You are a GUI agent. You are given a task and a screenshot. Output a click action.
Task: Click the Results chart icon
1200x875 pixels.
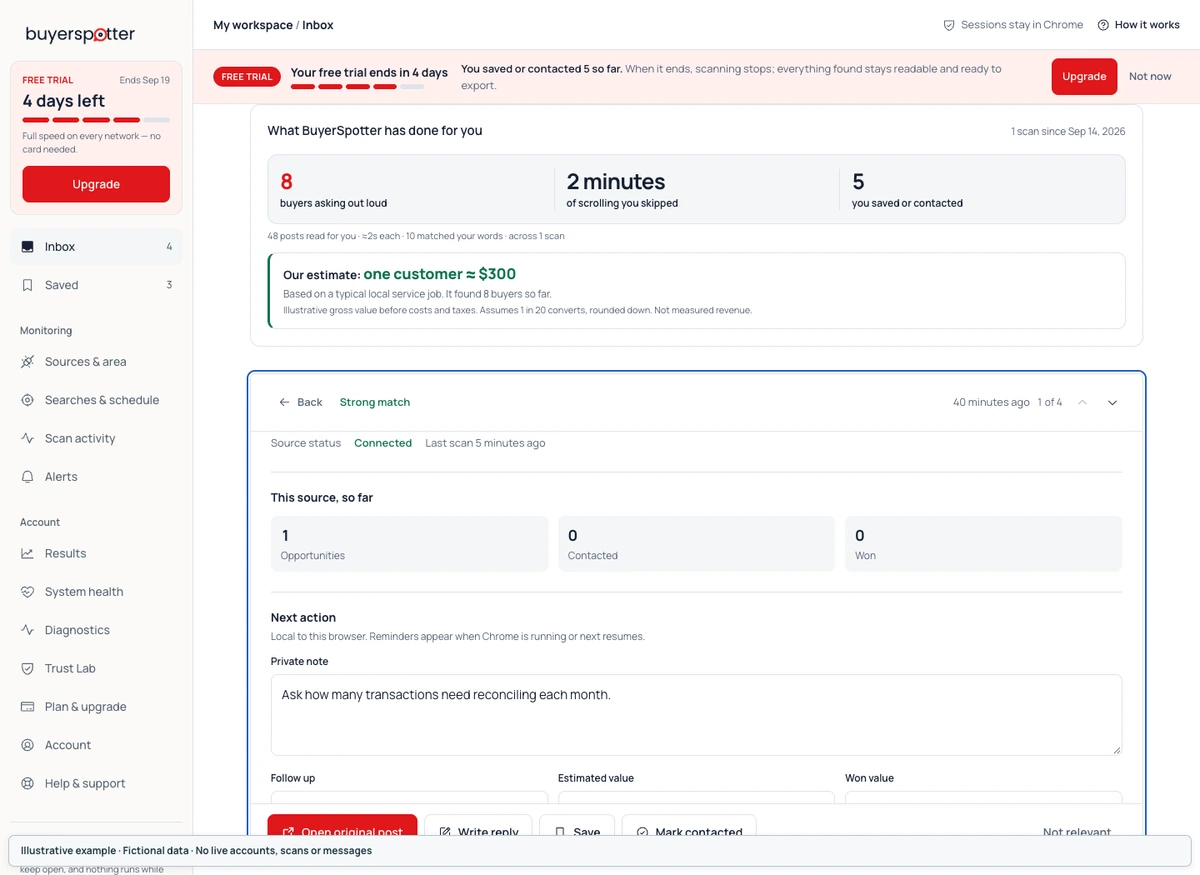(x=27, y=553)
